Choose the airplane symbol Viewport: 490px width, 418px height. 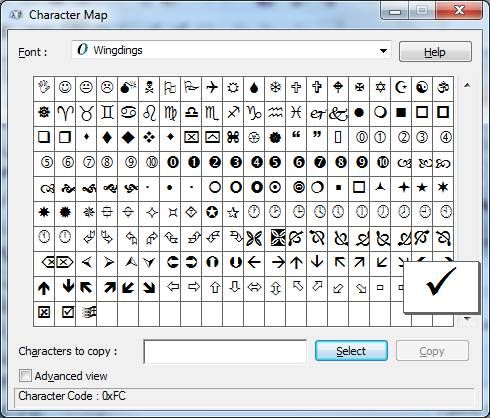click(212, 88)
